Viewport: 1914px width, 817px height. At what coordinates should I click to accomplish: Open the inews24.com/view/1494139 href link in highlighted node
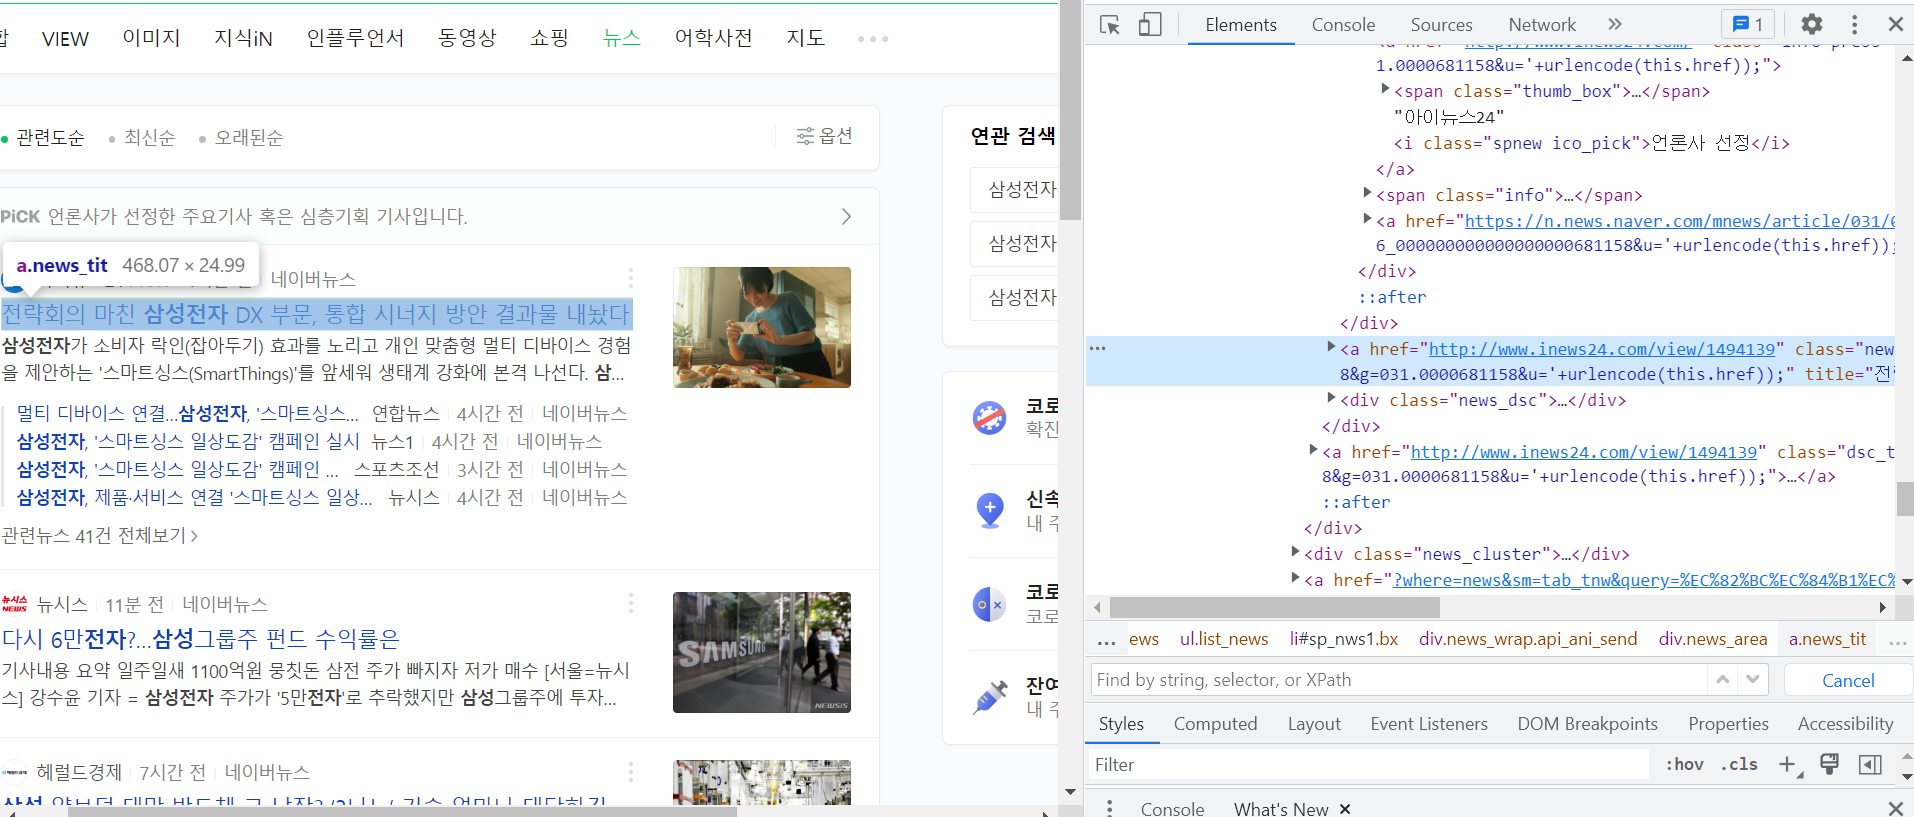pyautogui.click(x=1602, y=349)
